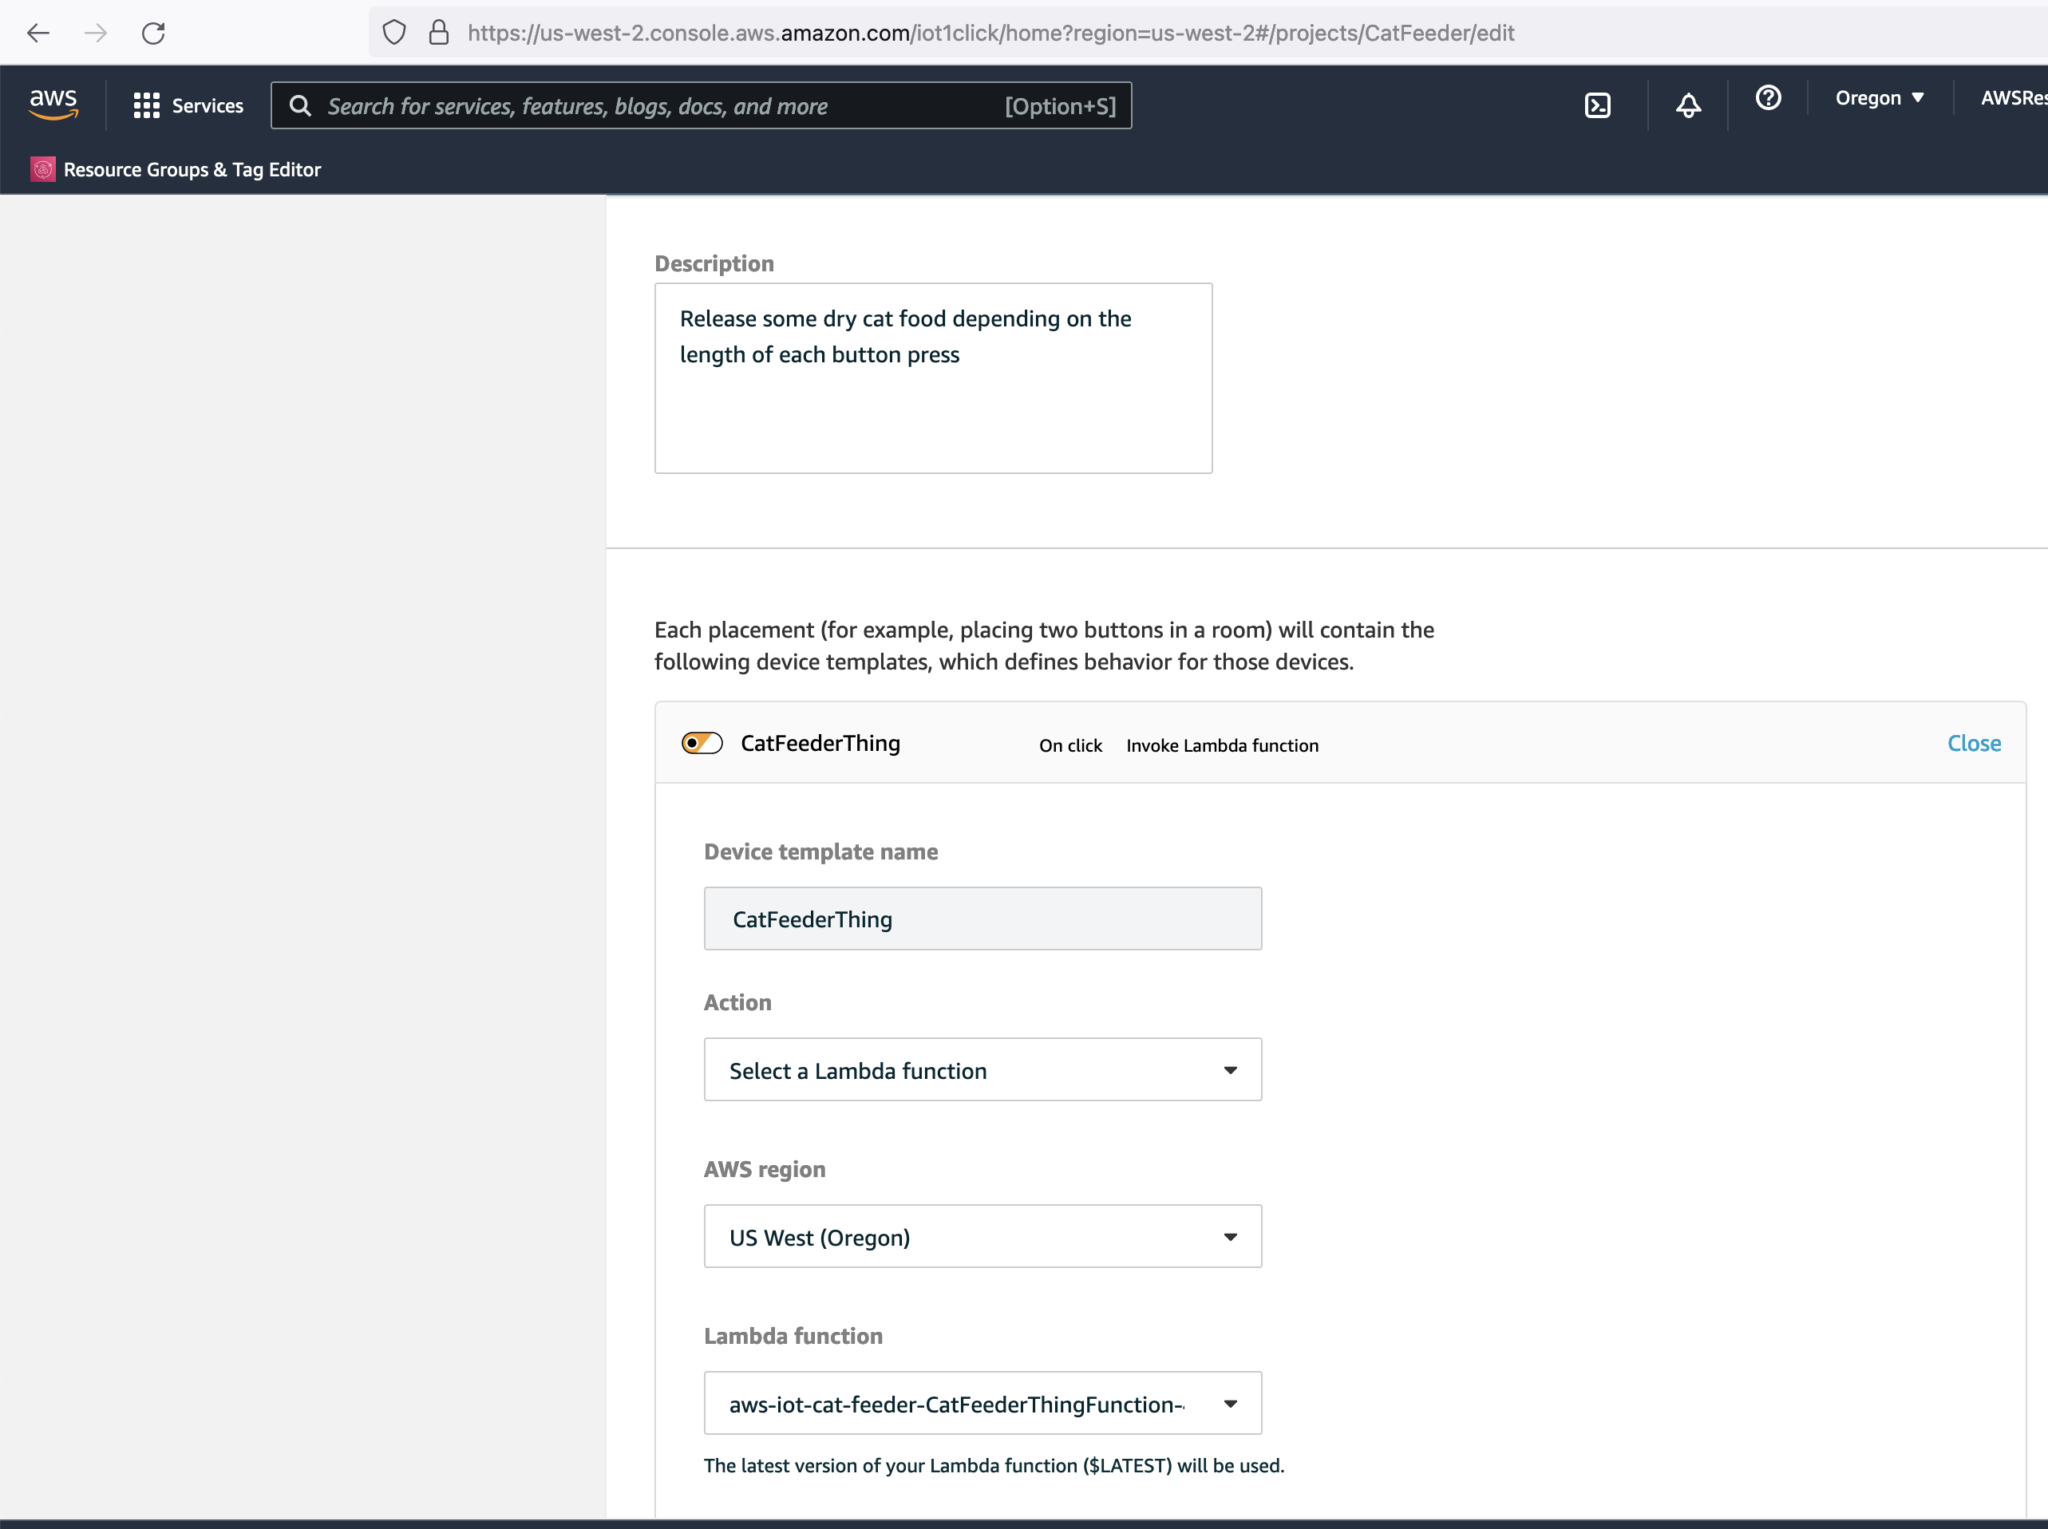
Task: Open the CloudShell terminal icon
Action: pos(1598,105)
